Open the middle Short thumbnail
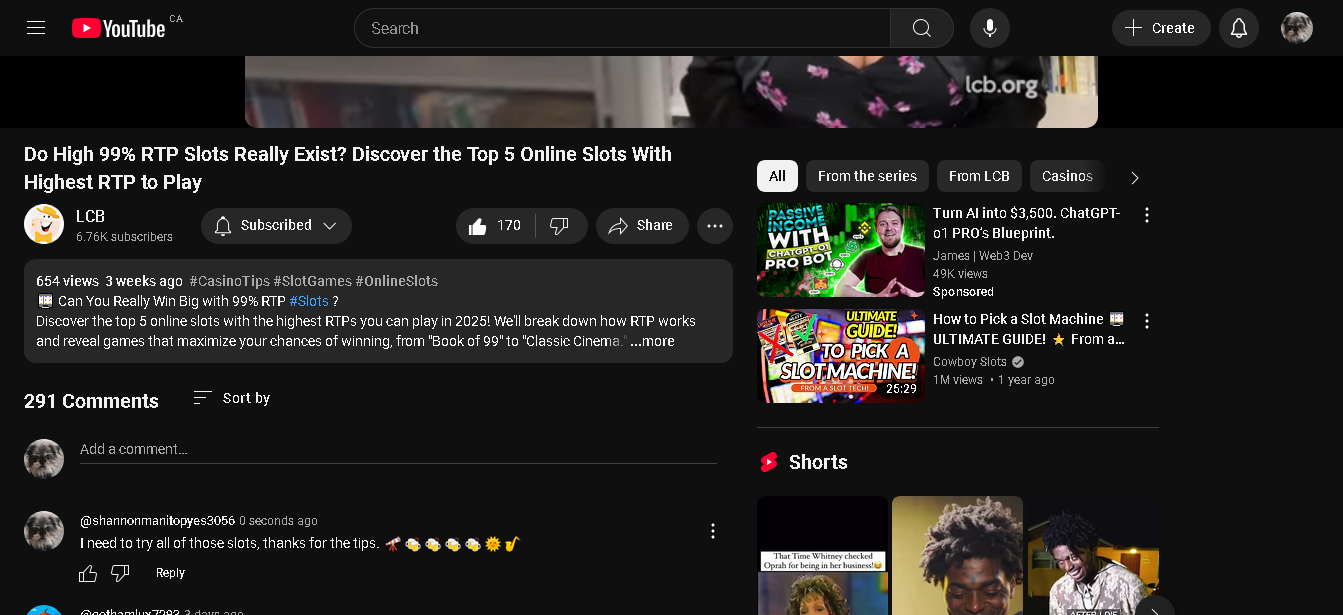Viewport: 1343px width, 615px height. coord(957,555)
